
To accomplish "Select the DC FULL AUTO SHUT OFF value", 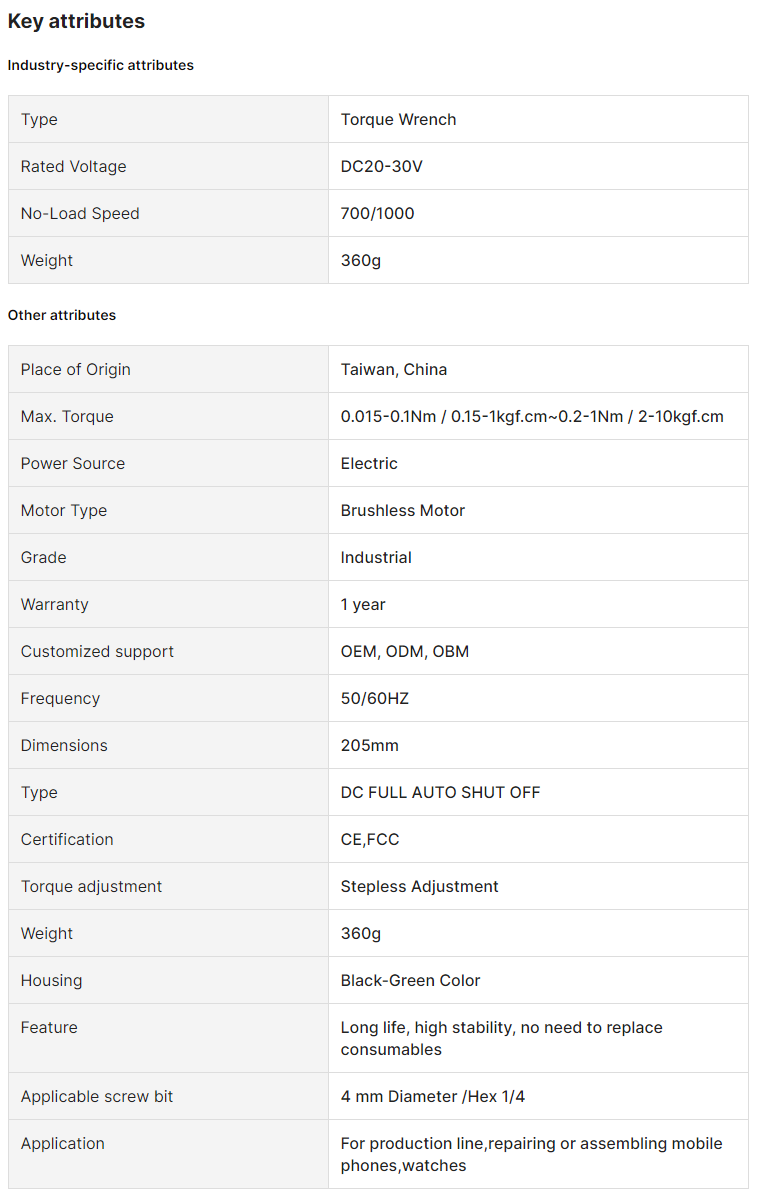I will point(440,792).
